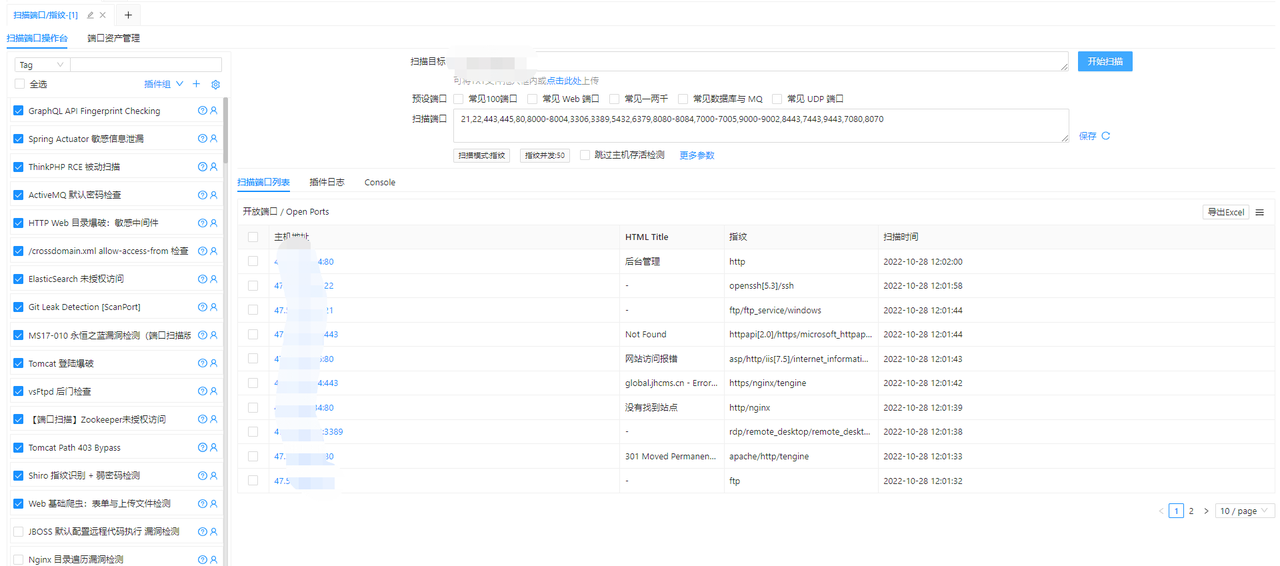Open plugin settings gear icon
Image resolution: width=1280 pixels, height=566 pixels.
click(x=215, y=85)
